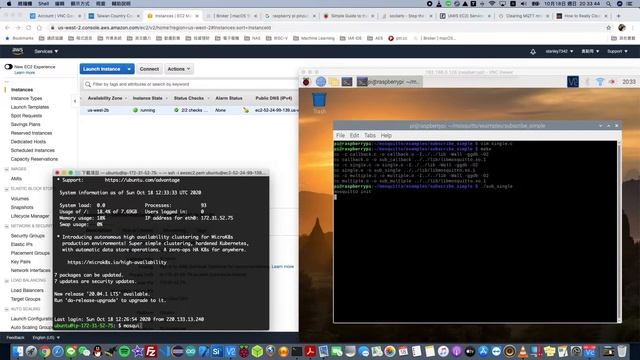
Task: Open the Help menu in the Pi terminal
Action: 386,135
